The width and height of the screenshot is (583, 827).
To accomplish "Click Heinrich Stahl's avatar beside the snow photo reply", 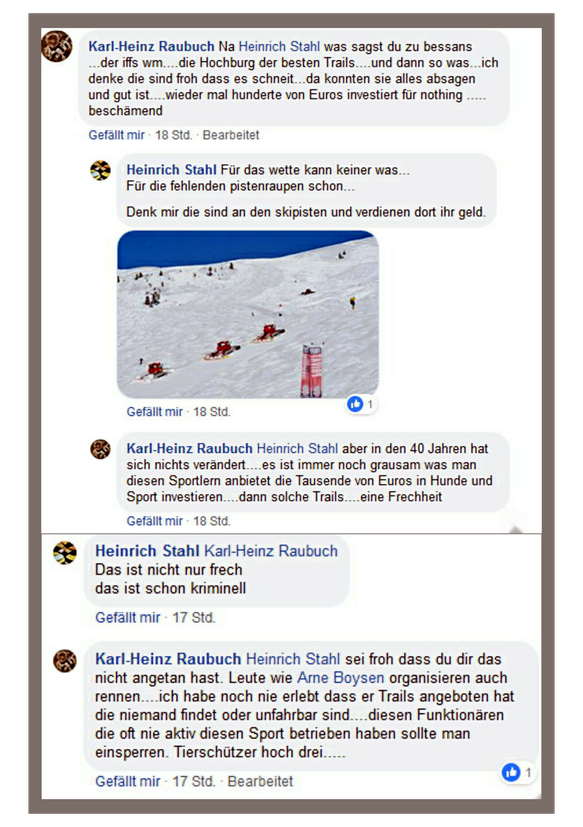I will pos(100,170).
